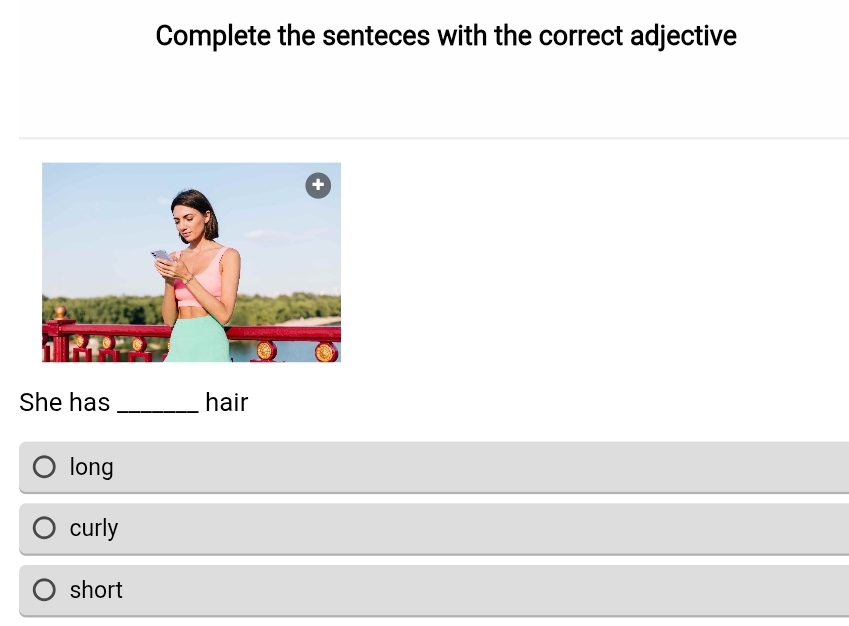Select the 'curly' radio circle
849x626 pixels.
pyautogui.click(x=44, y=528)
